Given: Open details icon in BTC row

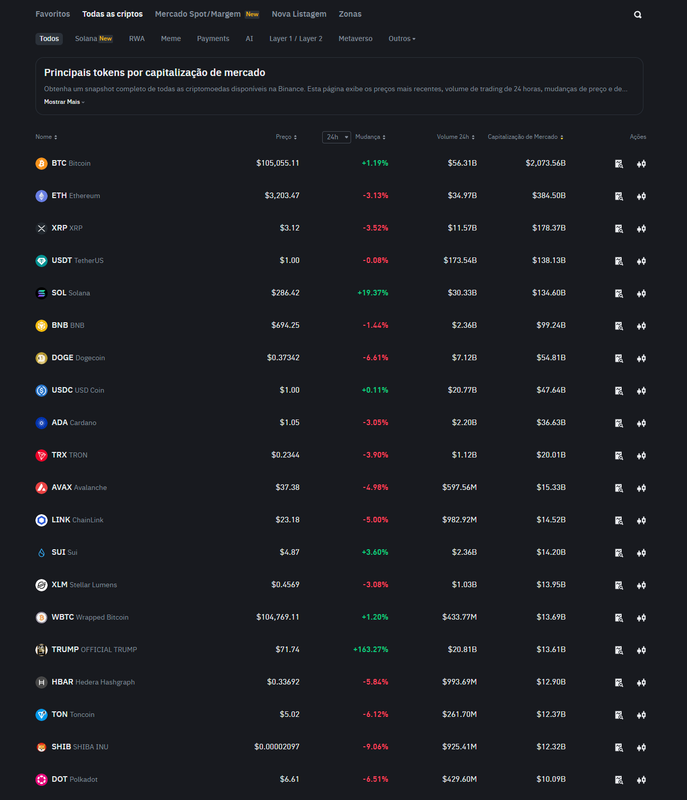Looking at the screenshot, I should (x=619, y=164).
